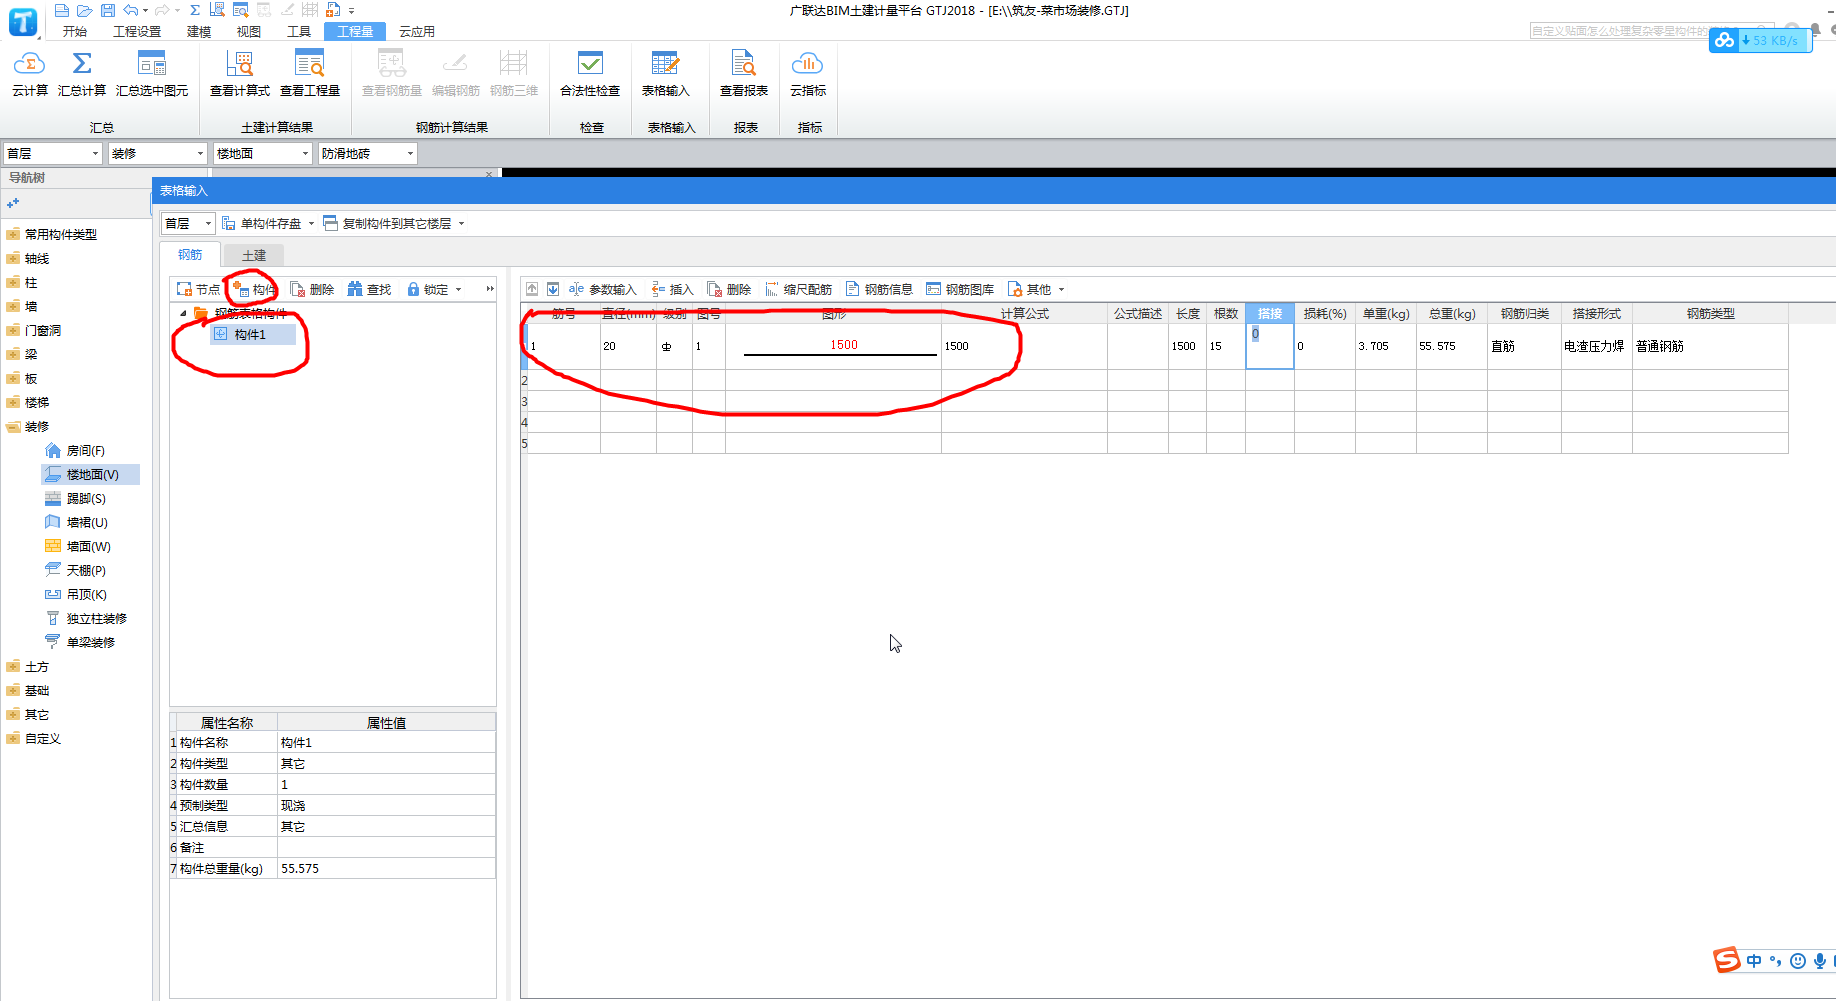The image size is (1836, 1001).
Task: Switch to 工程设置 ribbon tab
Action: (137, 31)
